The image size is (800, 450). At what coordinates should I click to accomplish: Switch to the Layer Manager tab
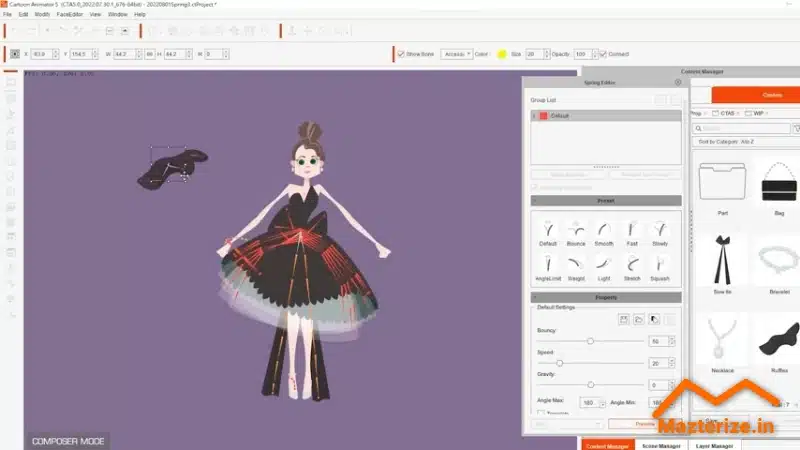pyautogui.click(x=714, y=445)
